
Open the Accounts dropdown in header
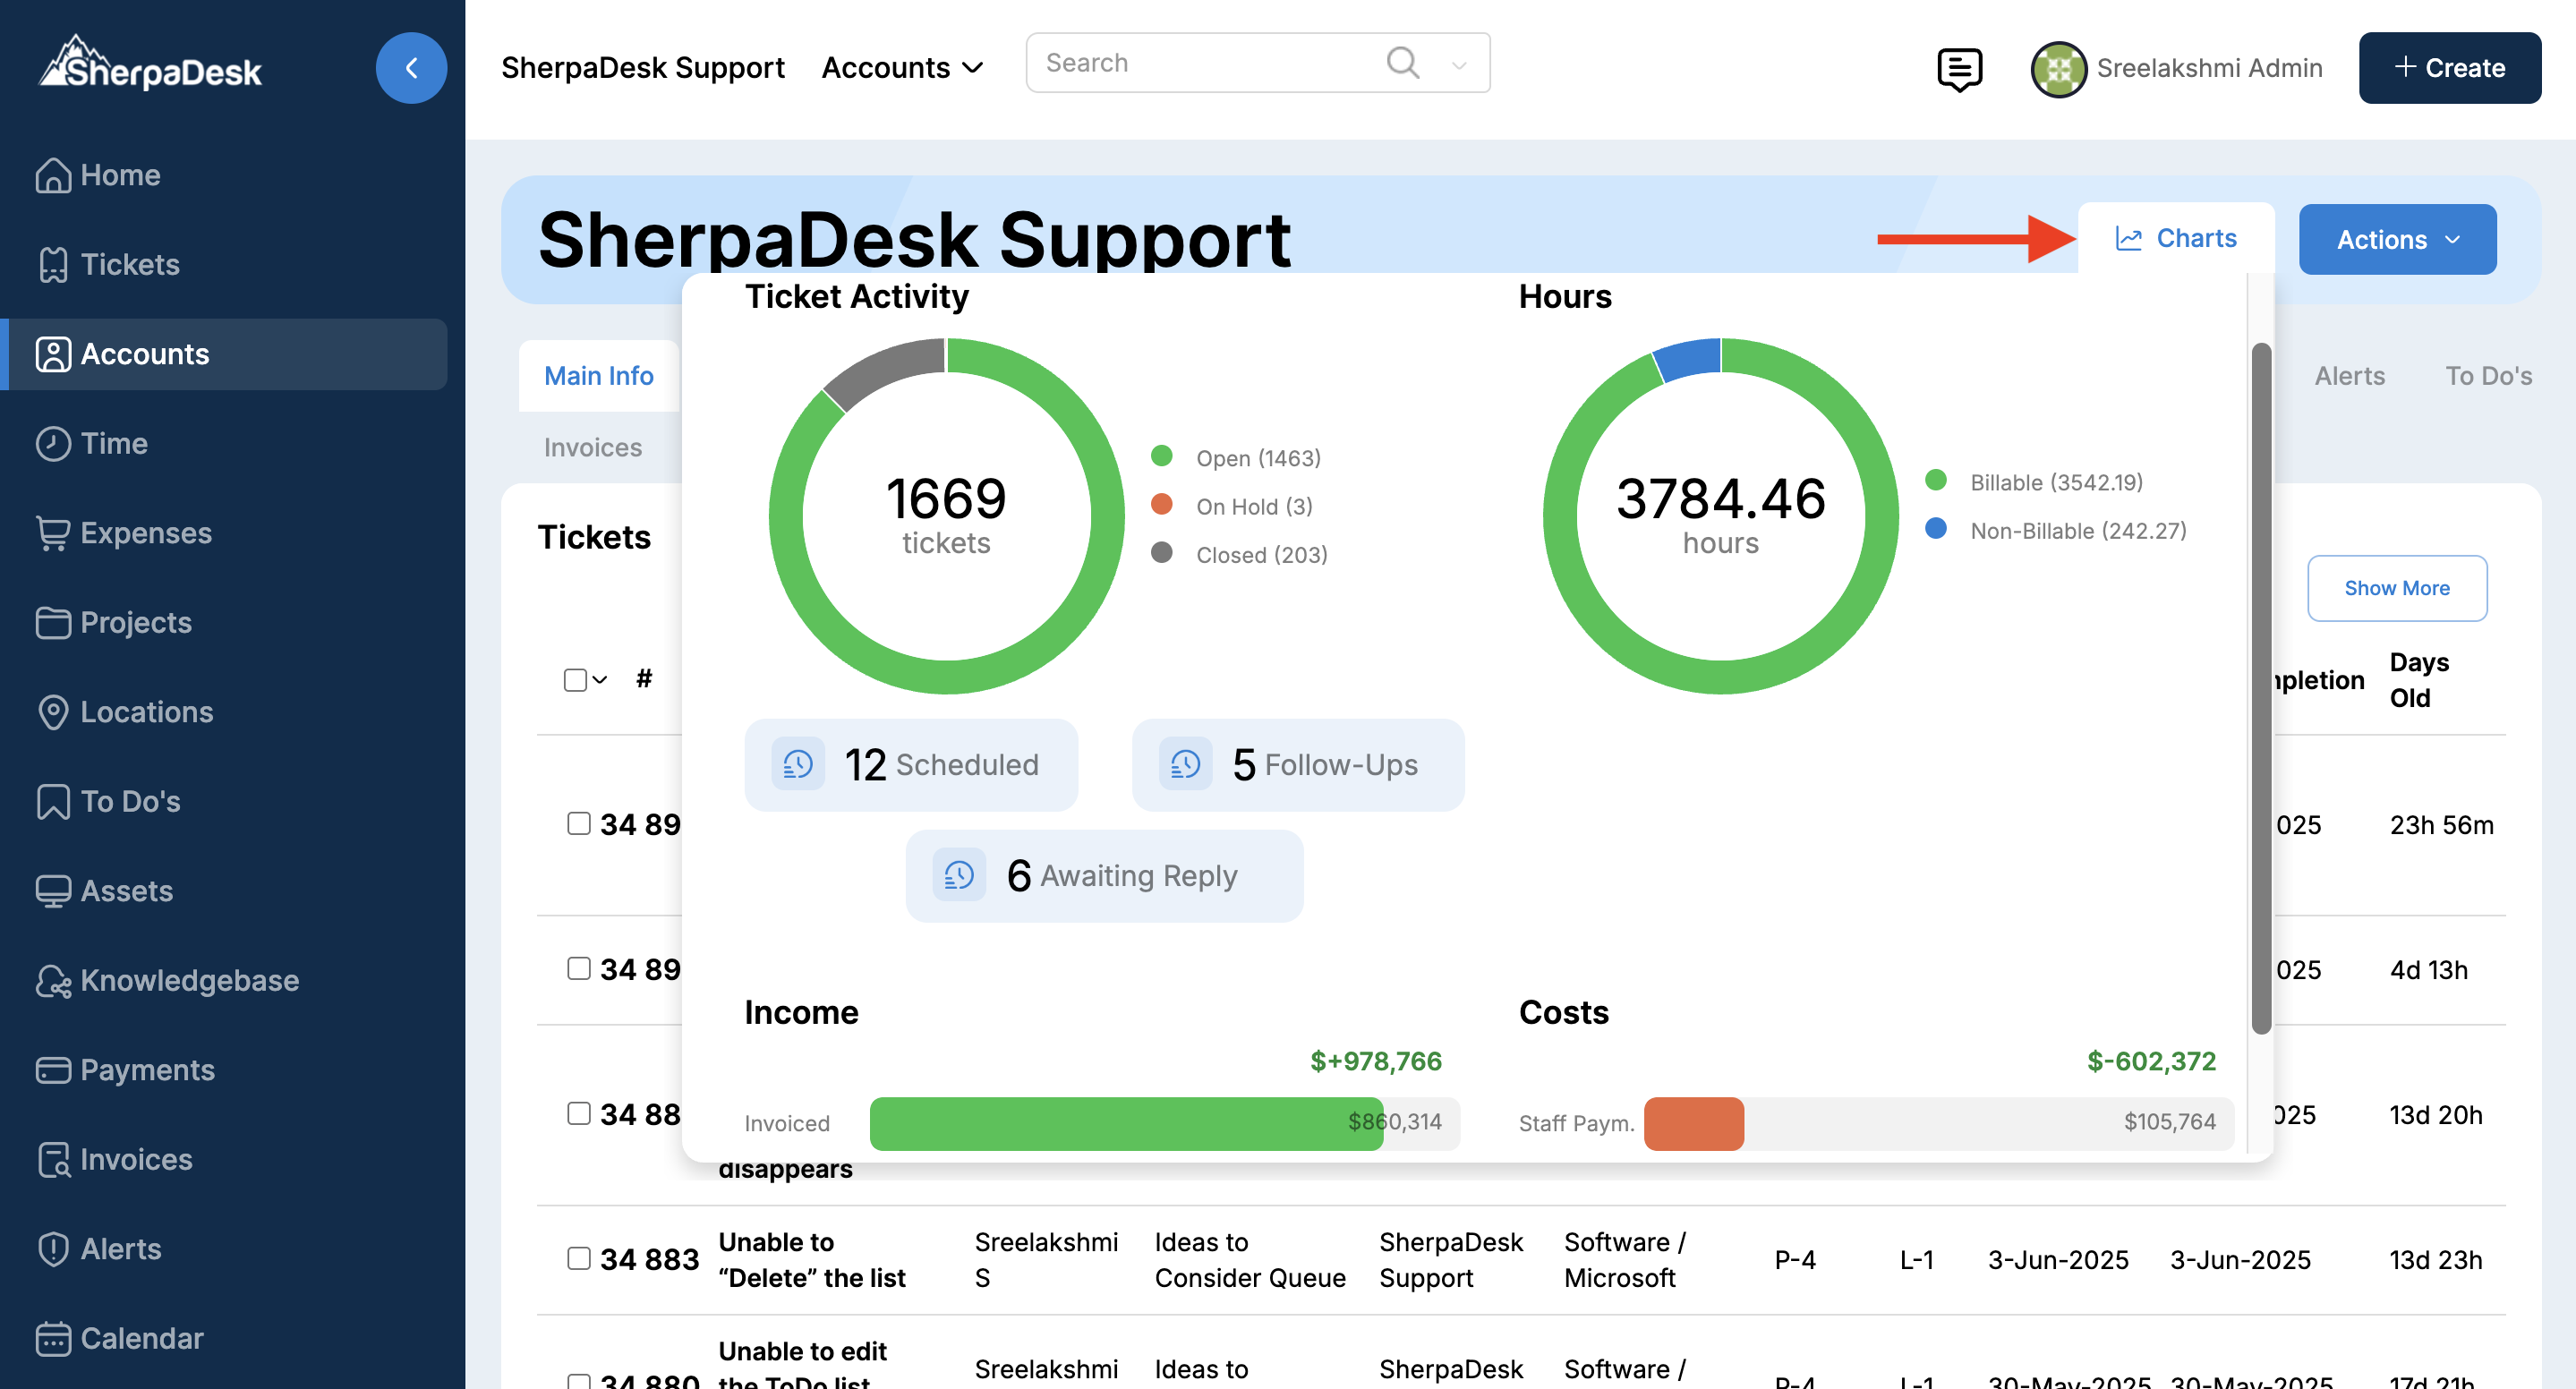pos(901,68)
